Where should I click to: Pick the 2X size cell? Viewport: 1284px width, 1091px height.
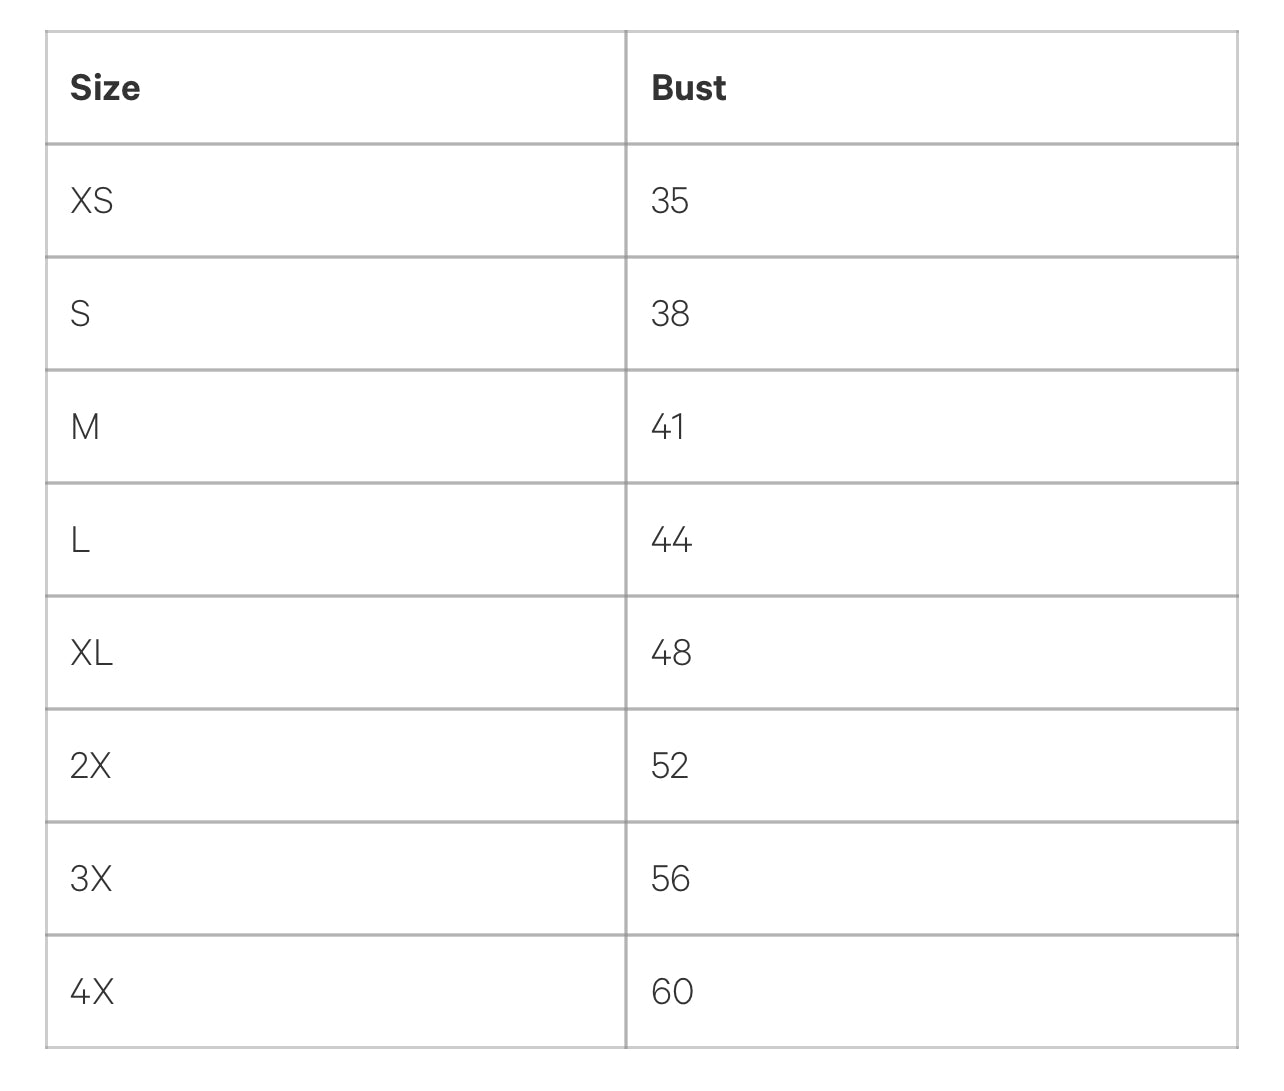(91, 766)
